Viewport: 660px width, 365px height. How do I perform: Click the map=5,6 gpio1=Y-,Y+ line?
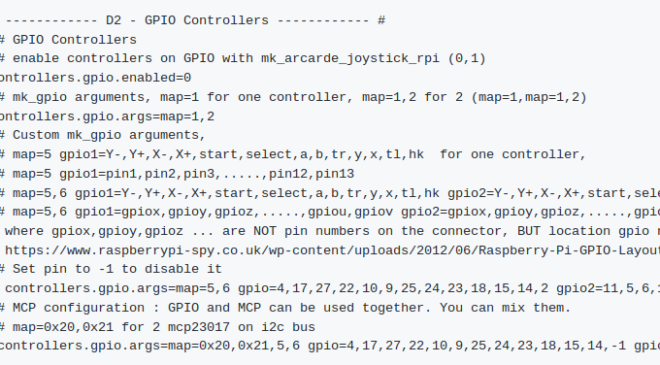coord(330,193)
